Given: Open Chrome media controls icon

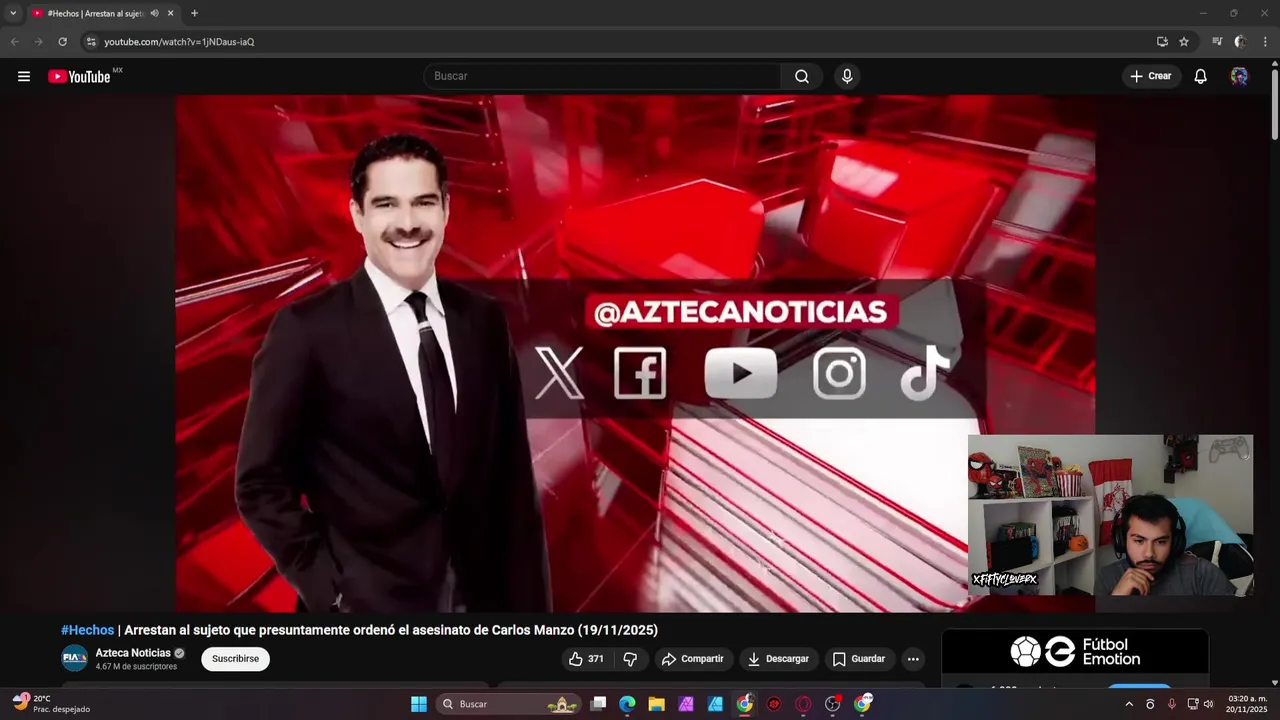Looking at the screenshot, I should coord(1217,42).
